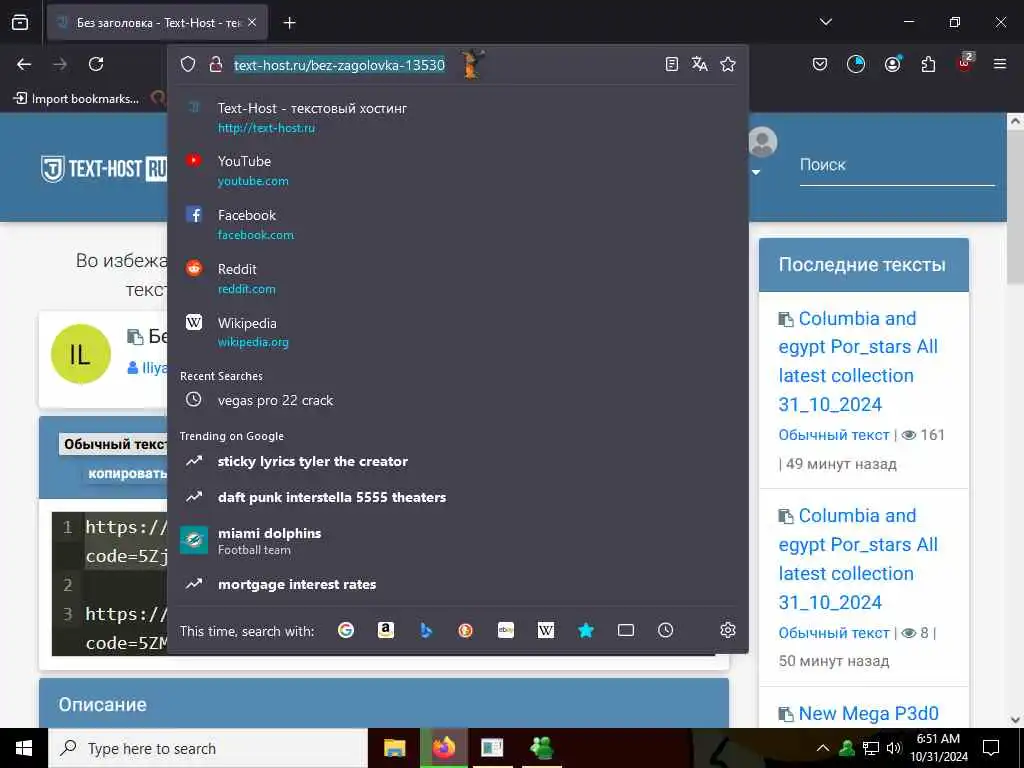Viewport: 1024px width, 768px height.
Task: Click the Описание section header
Action: (x=384, y=703)
